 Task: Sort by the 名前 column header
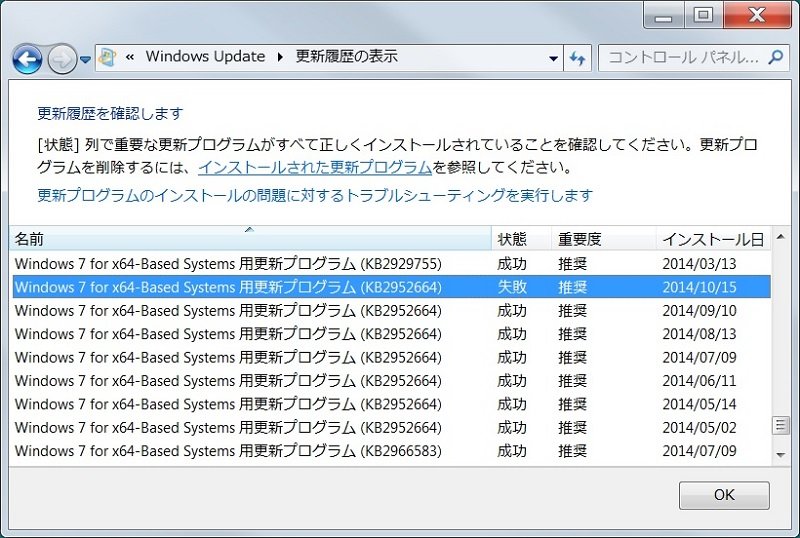pos(250,239)
